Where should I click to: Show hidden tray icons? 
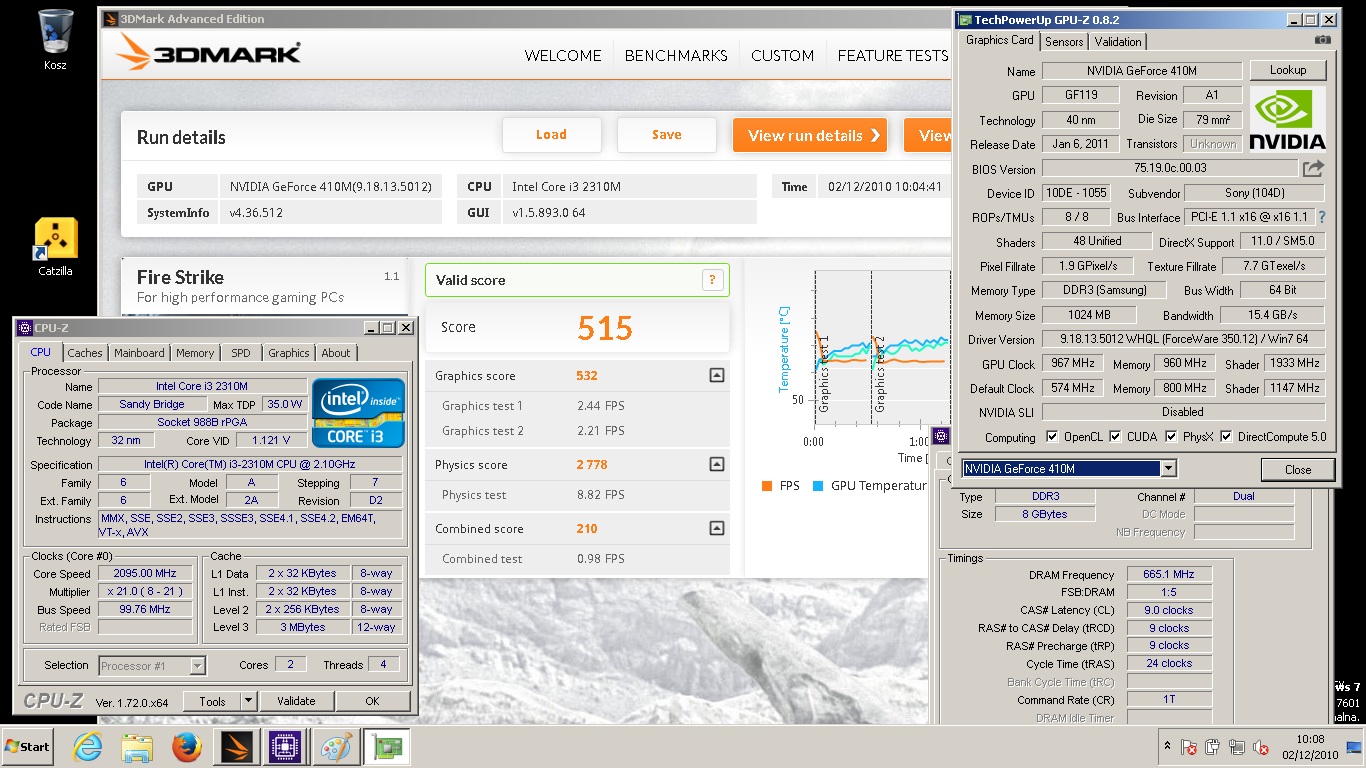coord(1166,747)
